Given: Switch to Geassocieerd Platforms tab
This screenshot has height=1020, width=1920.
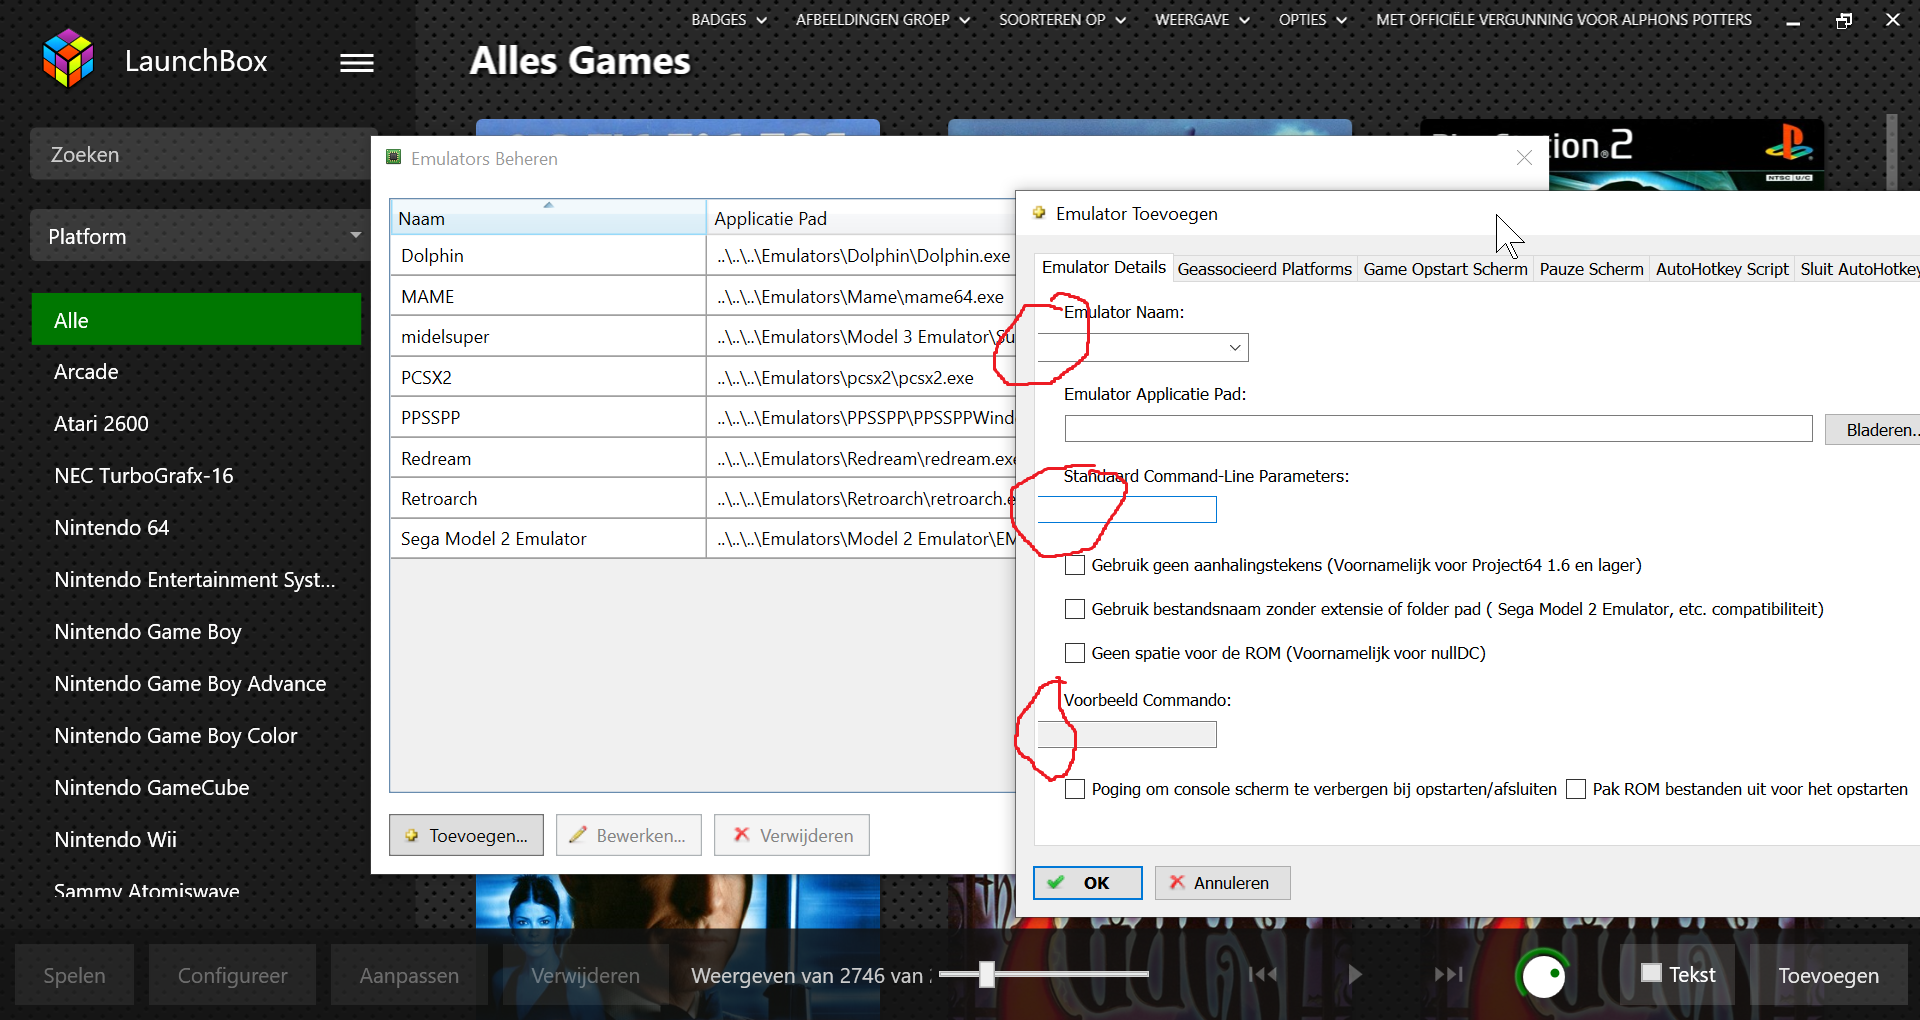Looking at the screenshot, I should click(1264, 269).
